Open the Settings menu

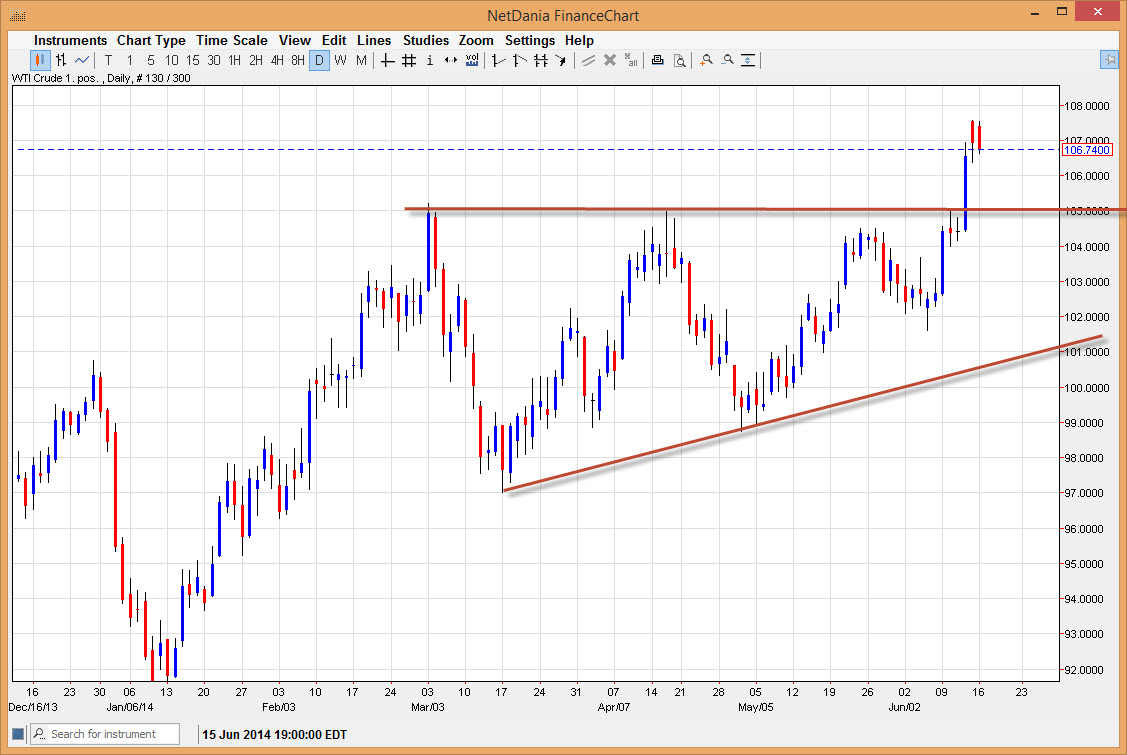tap(530, 40)
